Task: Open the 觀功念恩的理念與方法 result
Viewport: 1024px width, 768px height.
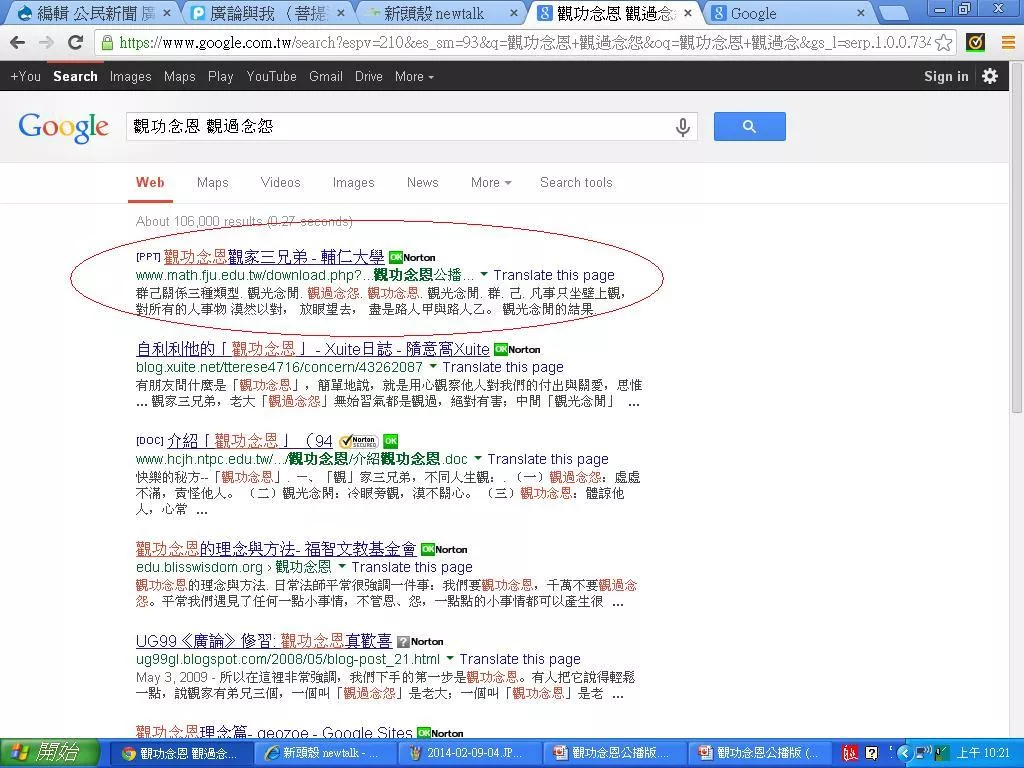Action: (276, 549)
